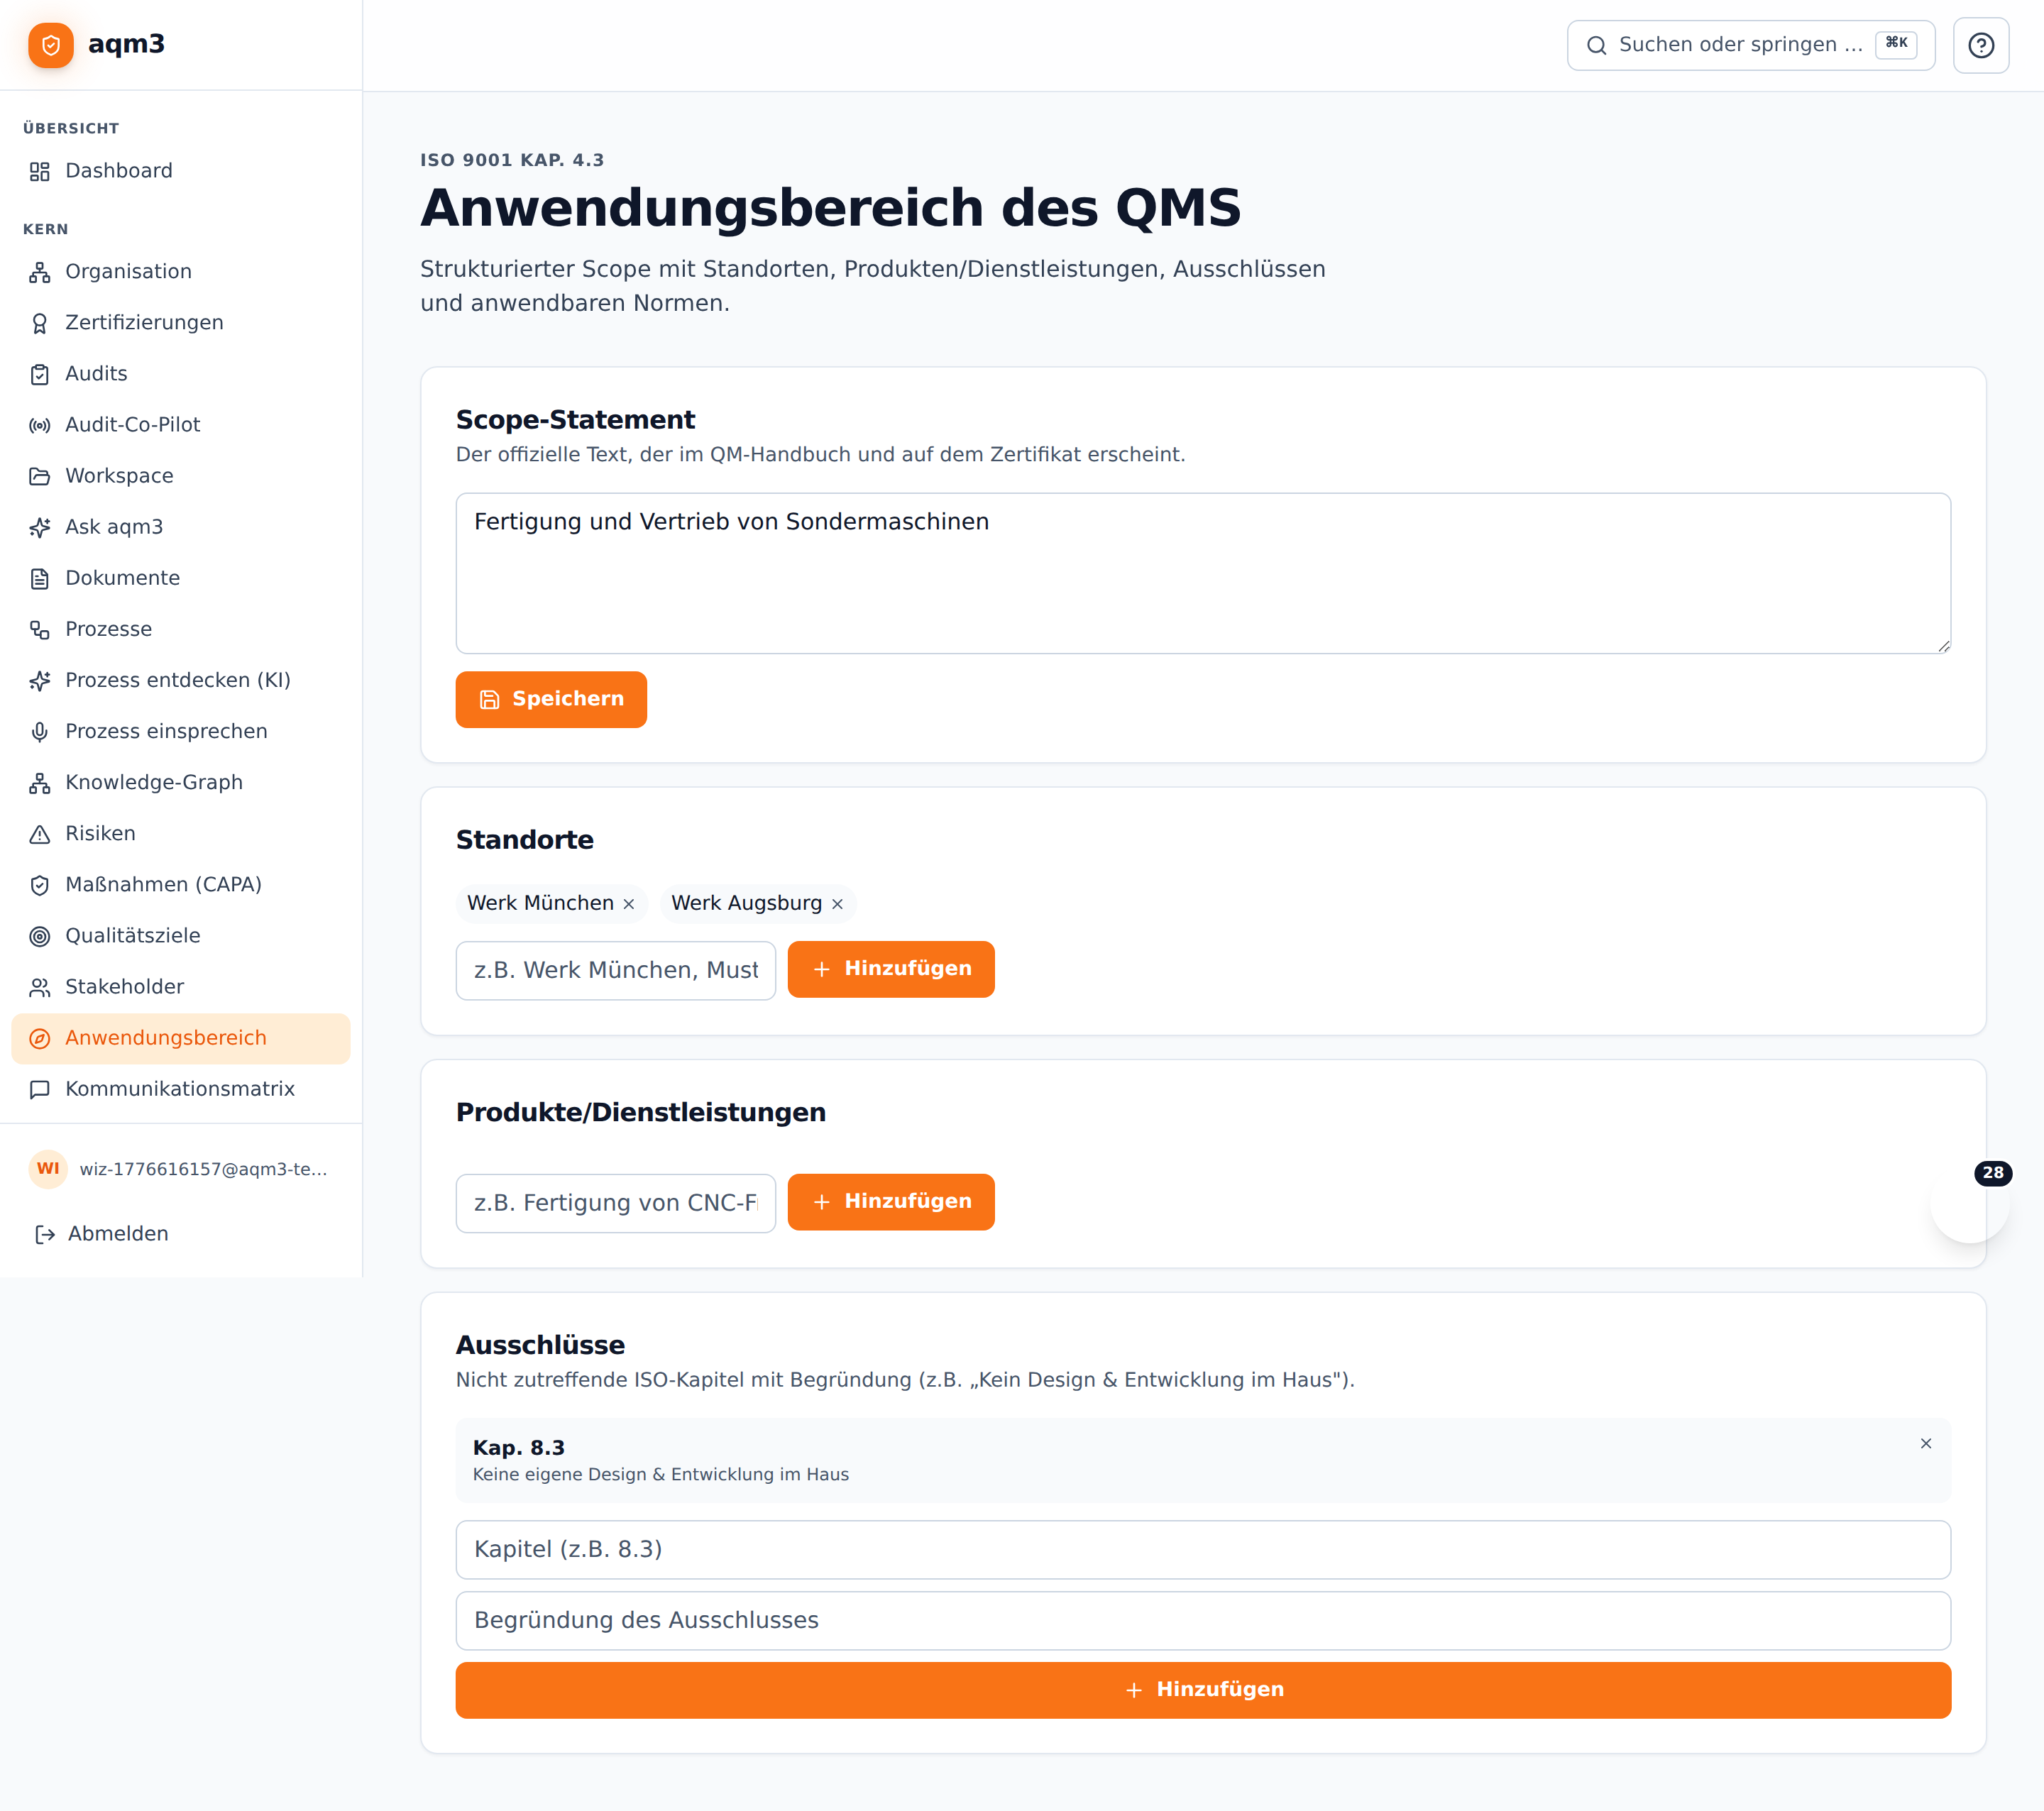This screenshot has height=1811, width=2044.
Task: Add a Produkte/Dienstleistungen entry with Hinzufügen
Action: tap(891, 1202)
